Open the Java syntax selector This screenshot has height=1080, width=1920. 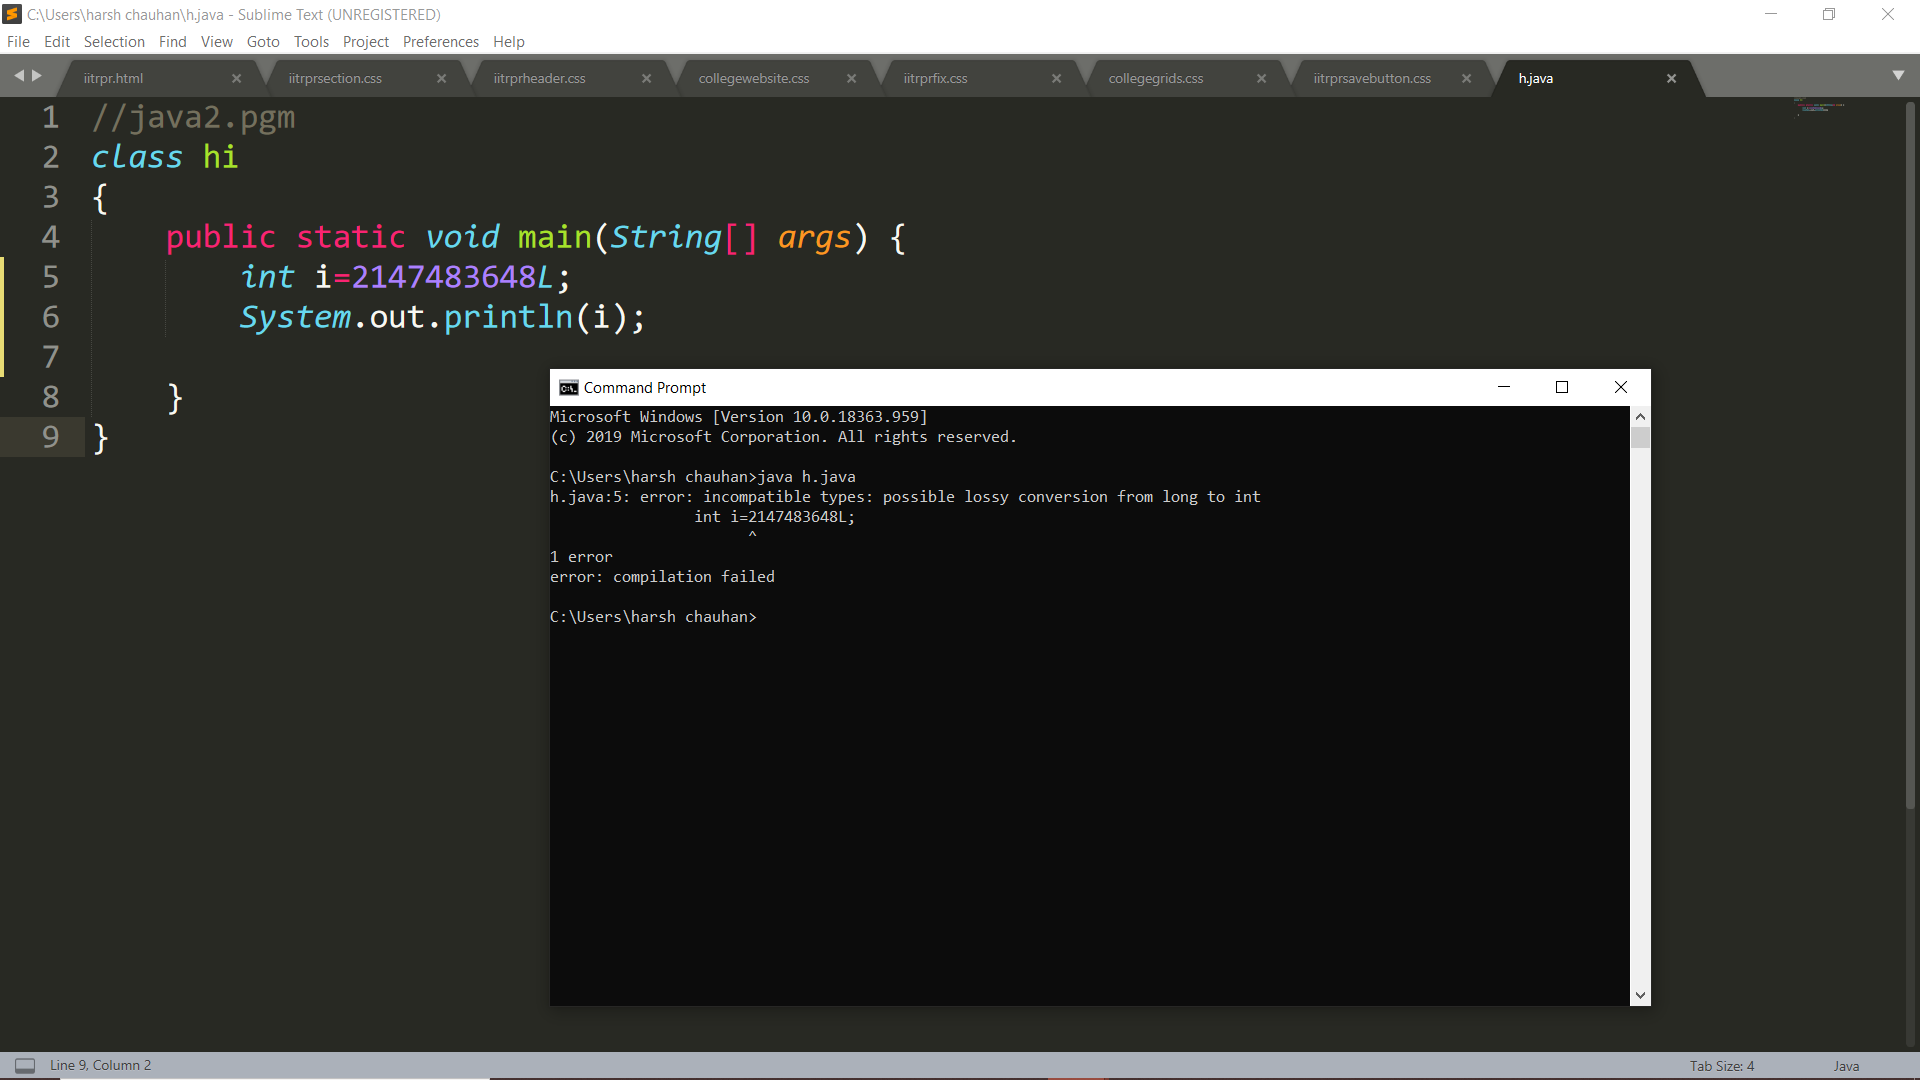click(1846, 1066)
